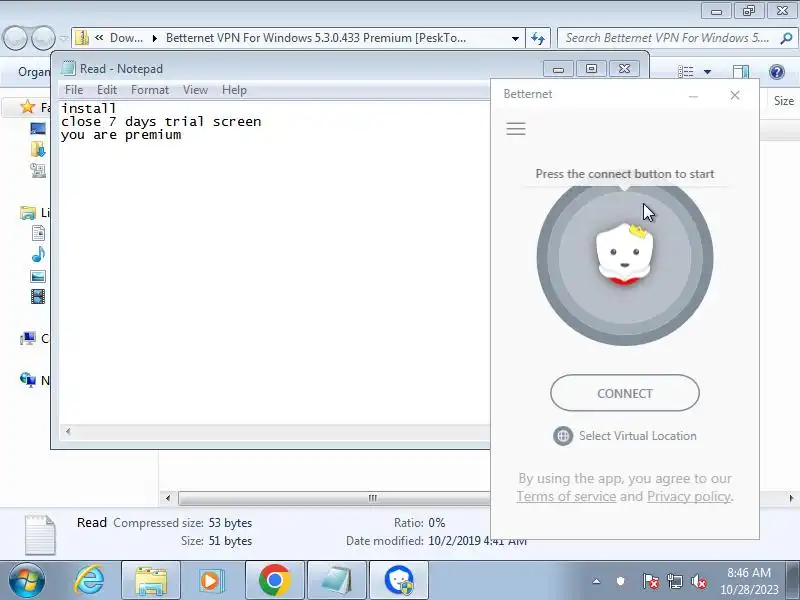Click the Explorer change view icon
This screenshot has width=800, height=600.
(x=685, y=71)
